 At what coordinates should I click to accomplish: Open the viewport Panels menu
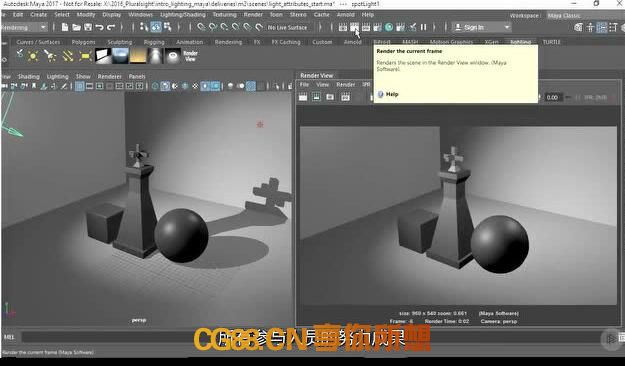point(137,77)
